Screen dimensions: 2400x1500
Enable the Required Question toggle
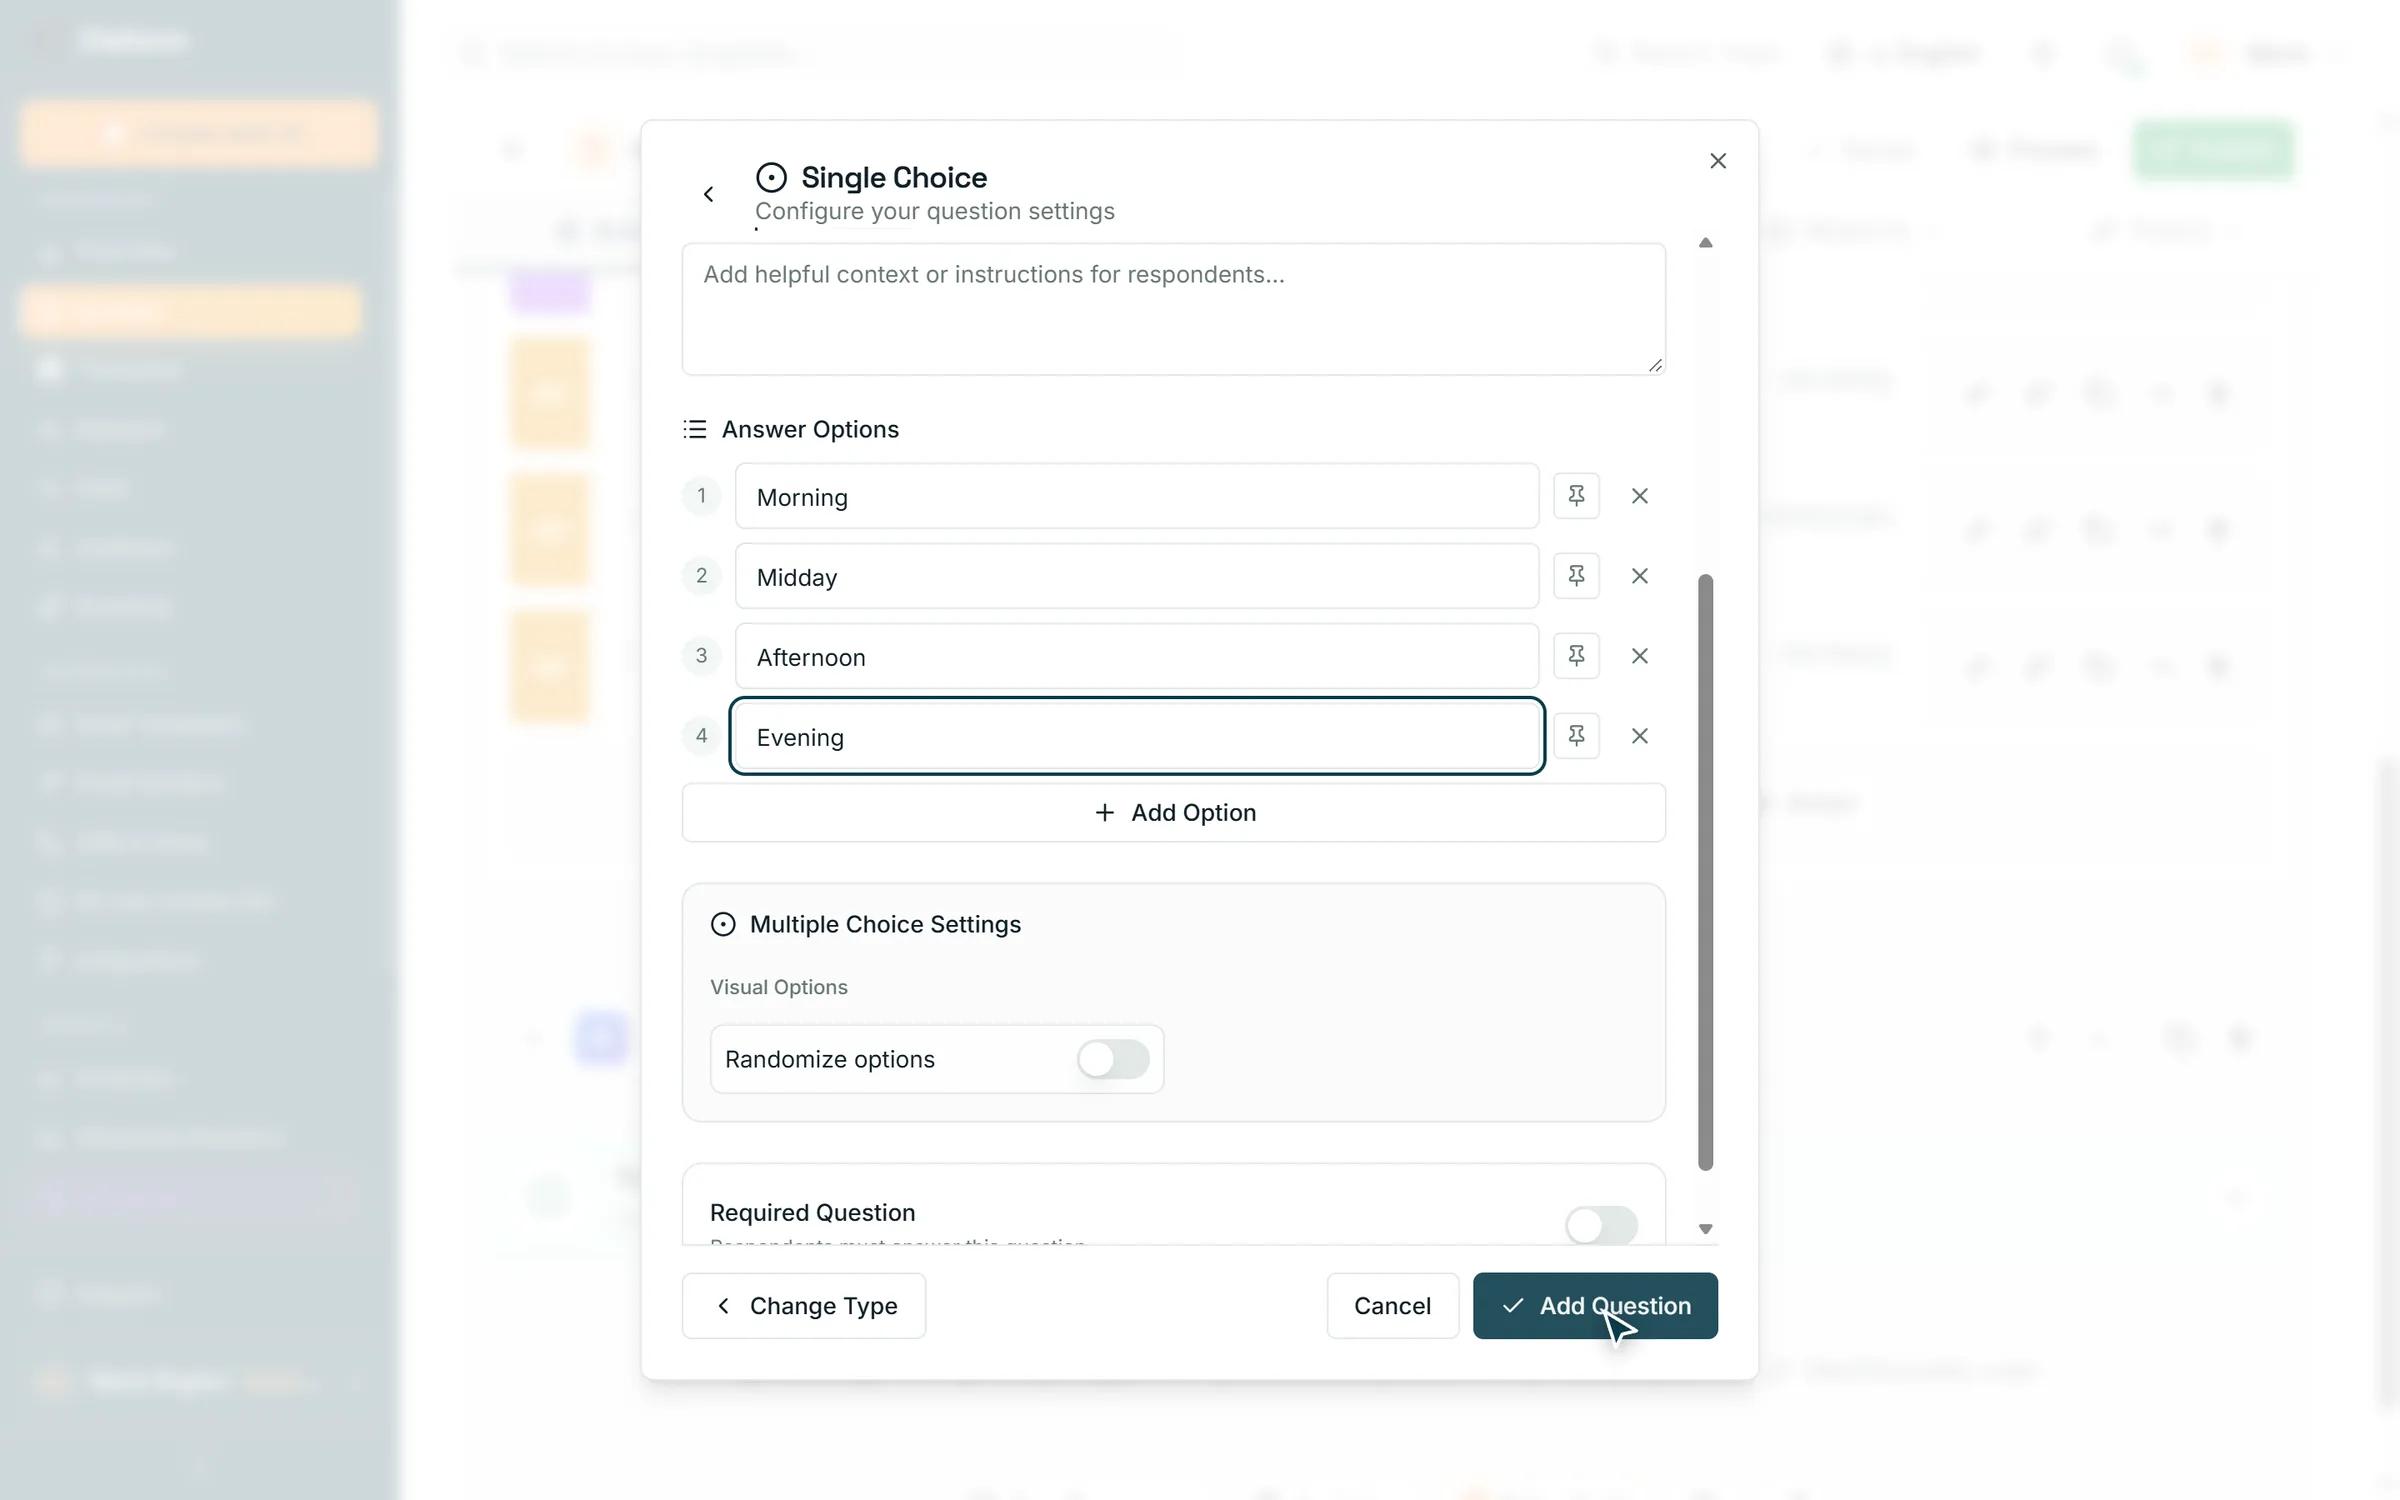click(x=1601, y=1225)
